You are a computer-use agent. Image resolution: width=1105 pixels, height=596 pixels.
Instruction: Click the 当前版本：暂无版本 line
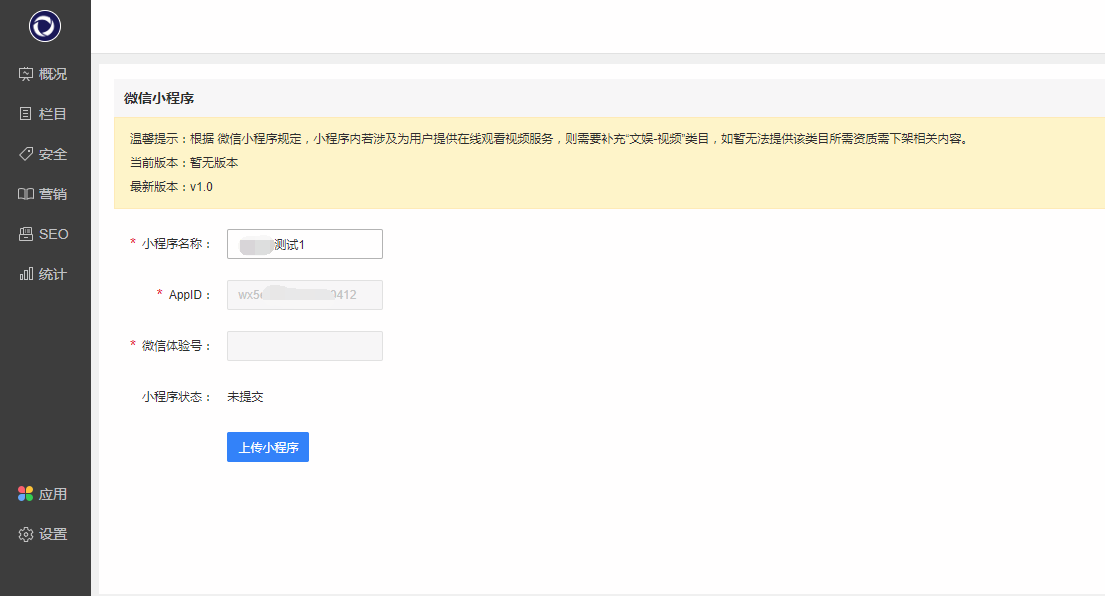(x=184, y=163)
